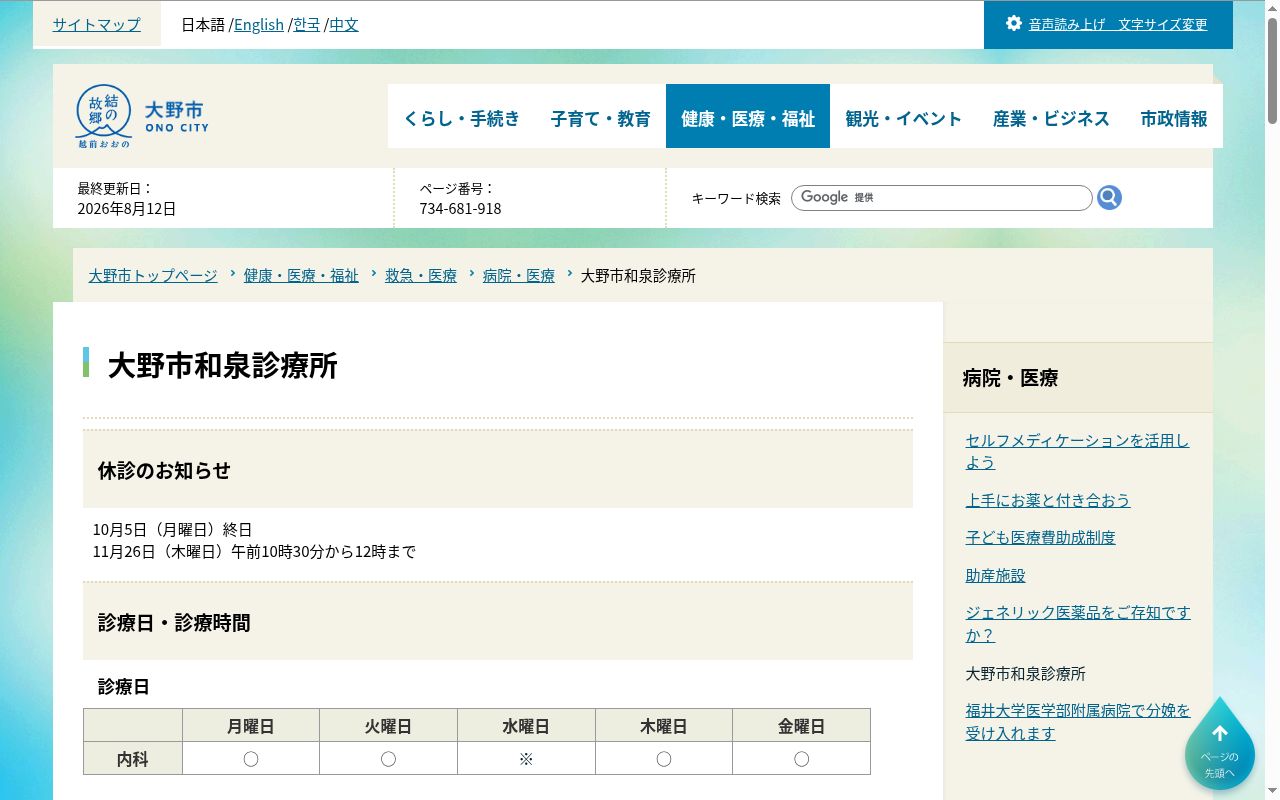Screen dimensions: 1280x800
Task: Open 福井大学医学部附属病院で分娩を受け入れます link
Action: click(1078, 722)
